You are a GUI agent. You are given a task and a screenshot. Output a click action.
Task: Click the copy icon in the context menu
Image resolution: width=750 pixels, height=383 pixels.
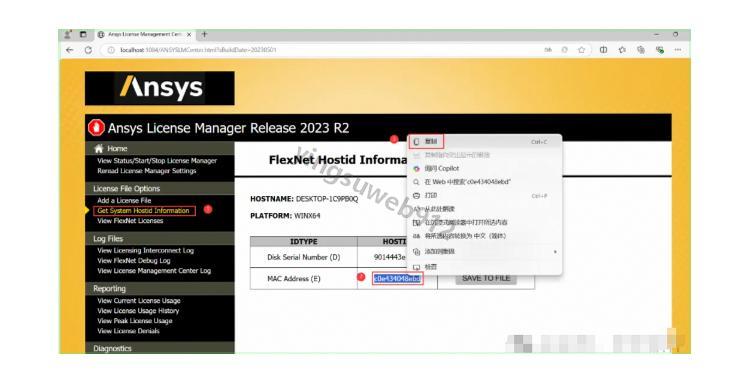tap(416, 142)
